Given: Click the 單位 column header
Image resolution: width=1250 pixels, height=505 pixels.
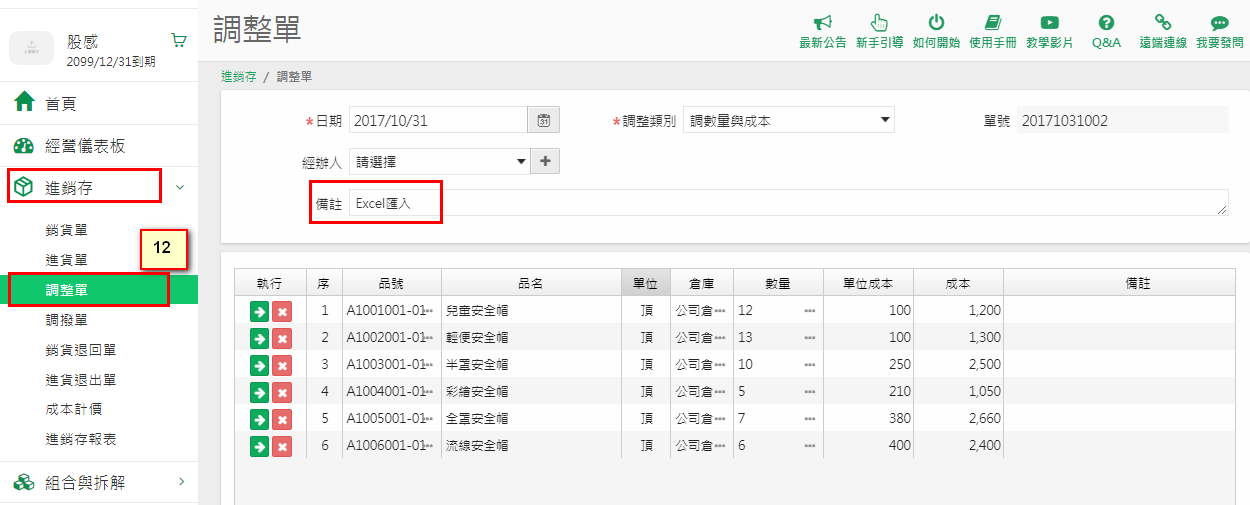Looking at the screenshot, I should pyautogui.click(x=646, y=283).
